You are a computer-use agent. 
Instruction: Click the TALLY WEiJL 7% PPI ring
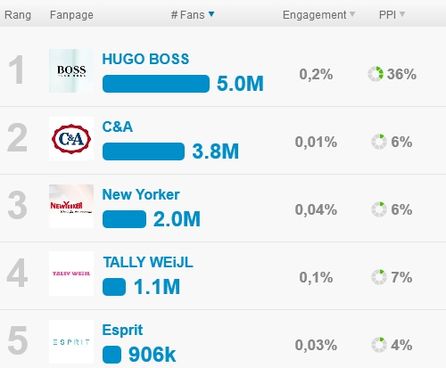click(x=379, y=277)
